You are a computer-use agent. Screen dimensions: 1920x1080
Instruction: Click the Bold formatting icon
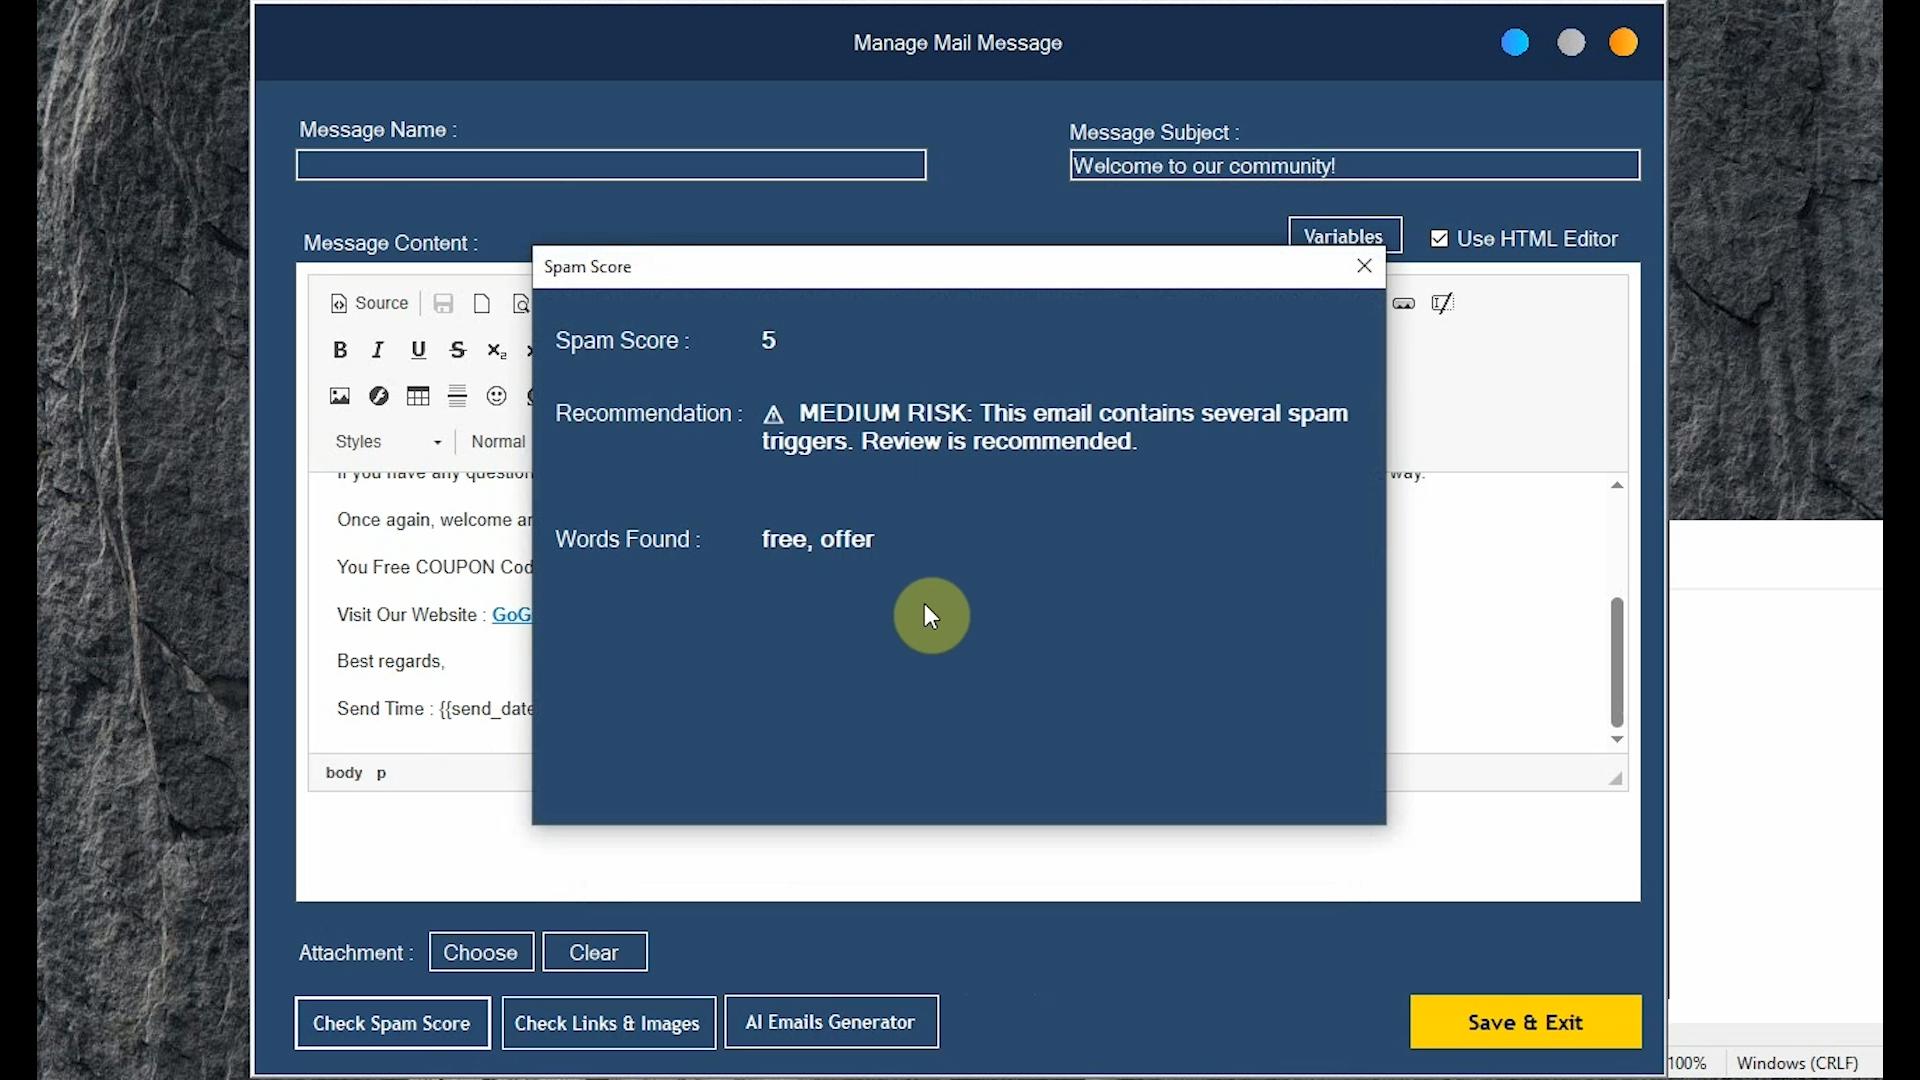tap(340, 350)
